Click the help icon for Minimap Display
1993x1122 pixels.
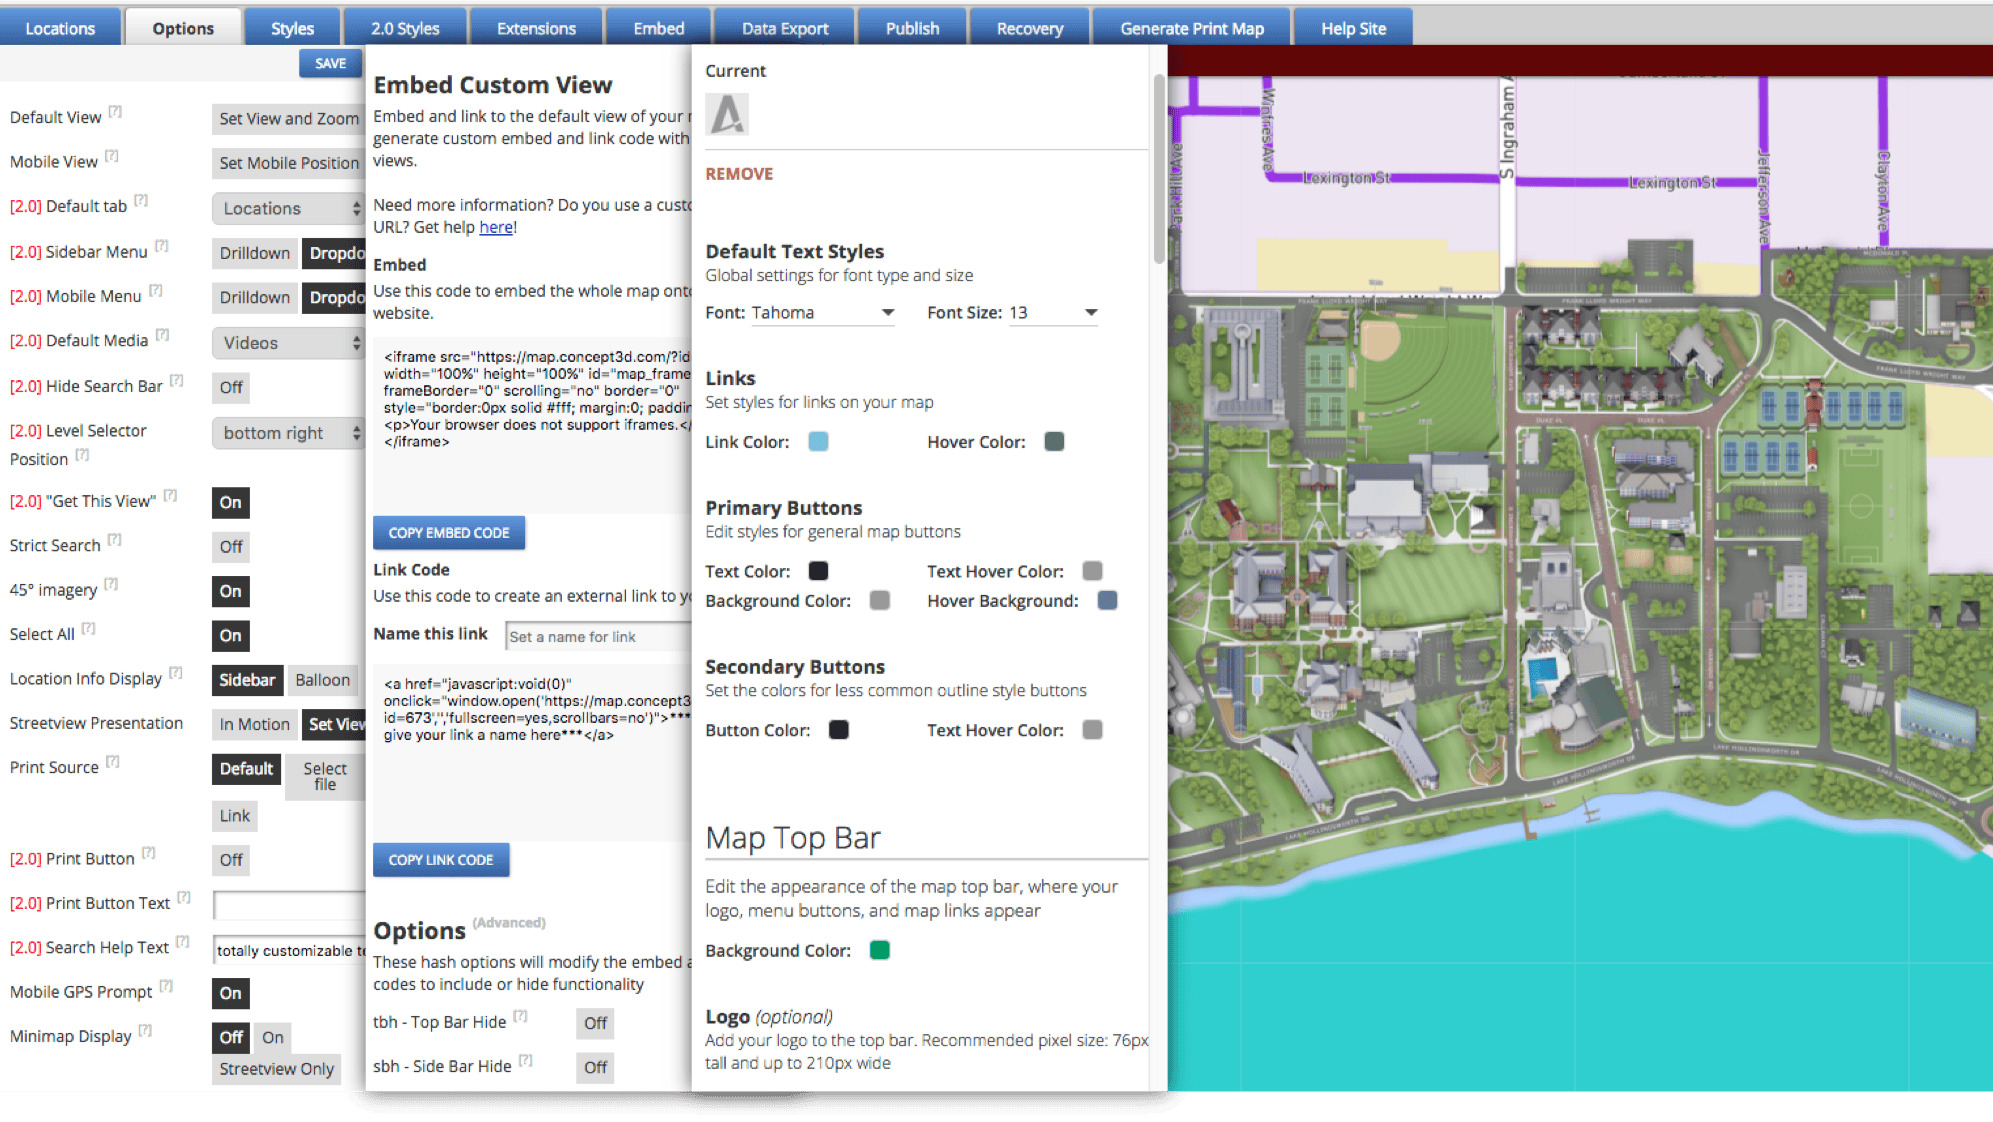[x=146, y=1029]
